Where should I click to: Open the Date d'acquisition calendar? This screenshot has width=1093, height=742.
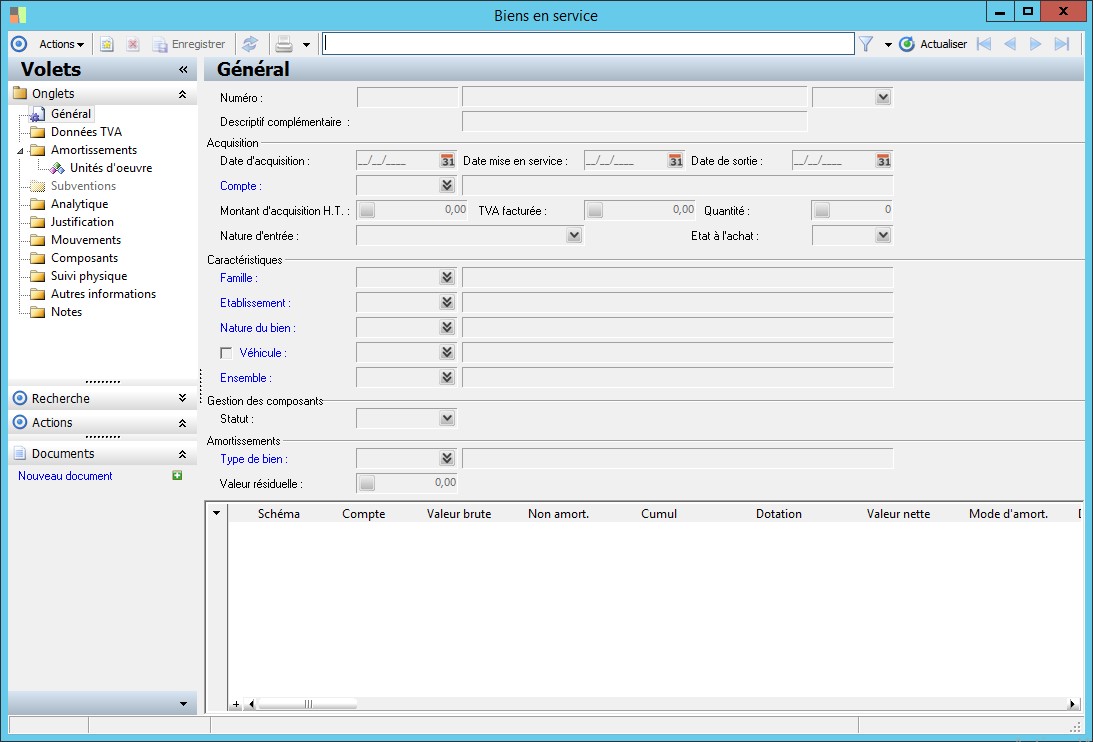coord(448,161)
